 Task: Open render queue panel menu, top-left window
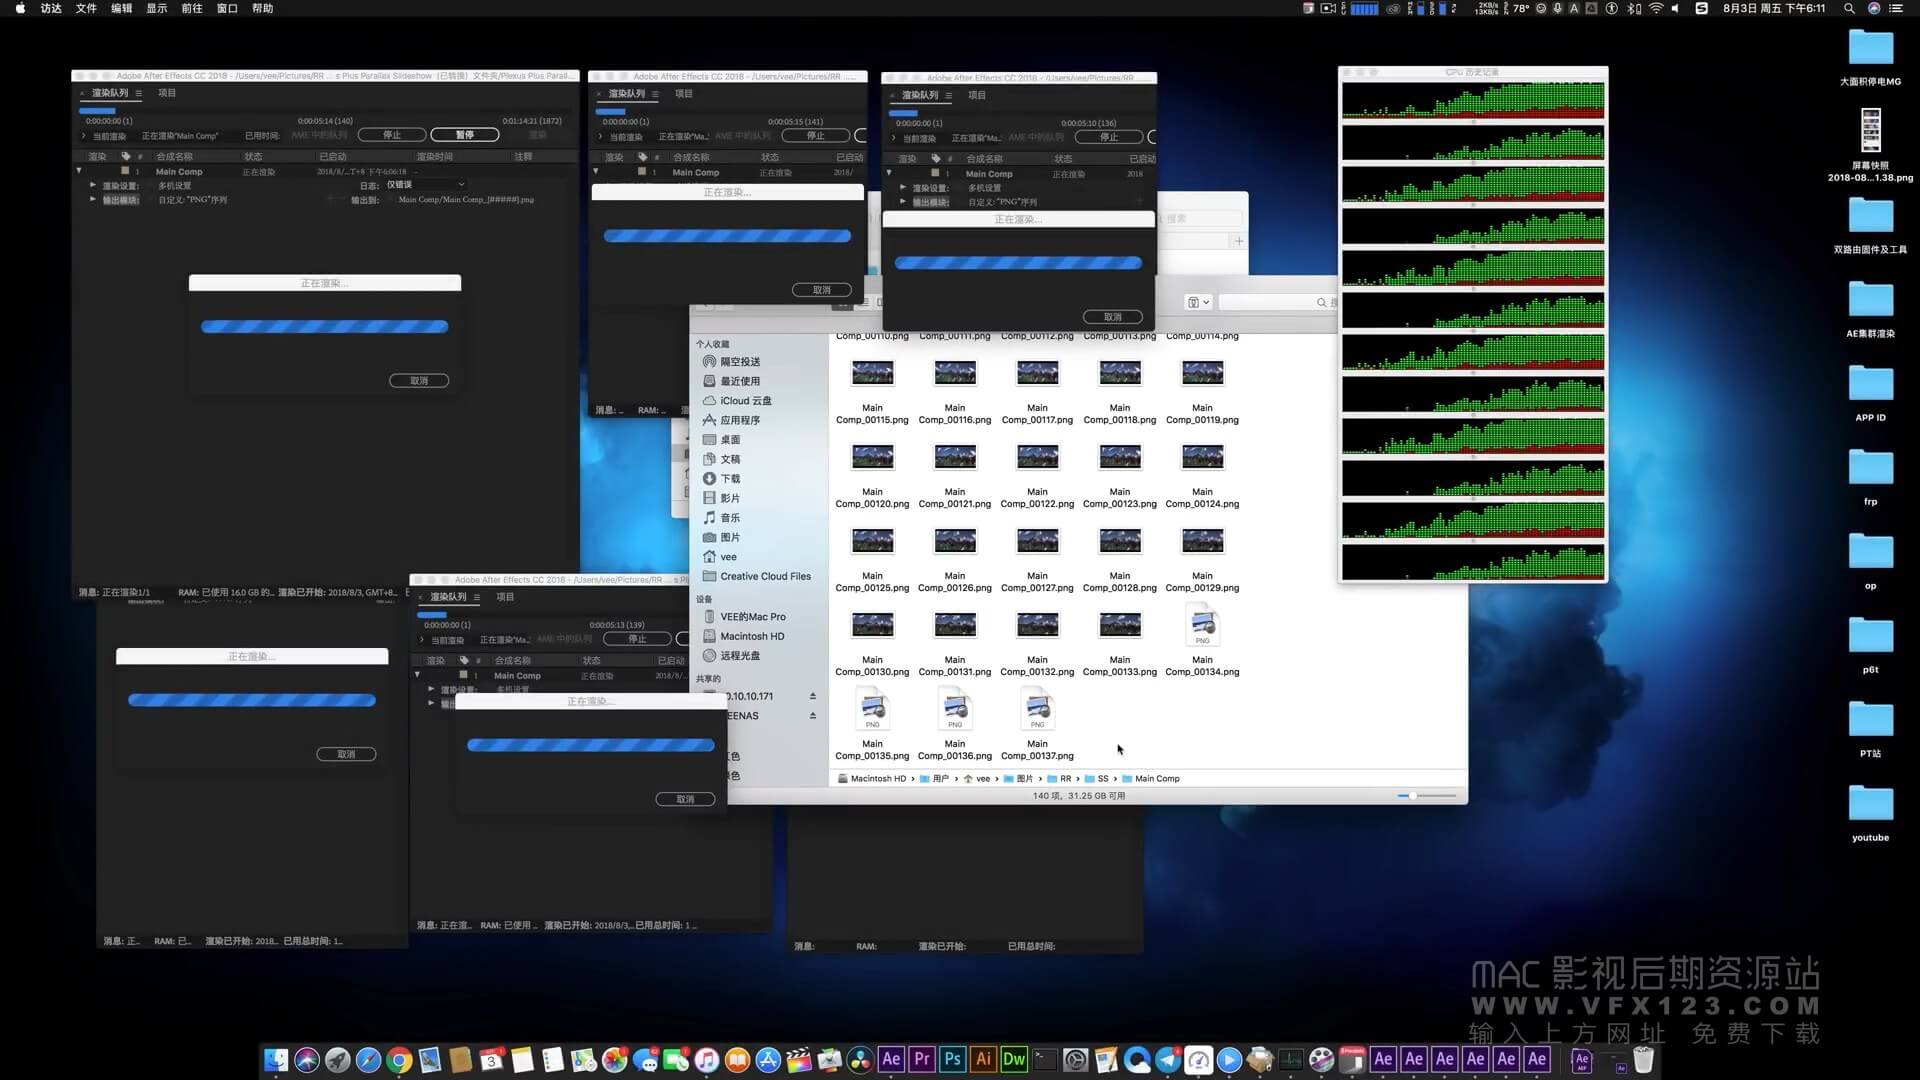pyautogui.click(x=139, y=93)
